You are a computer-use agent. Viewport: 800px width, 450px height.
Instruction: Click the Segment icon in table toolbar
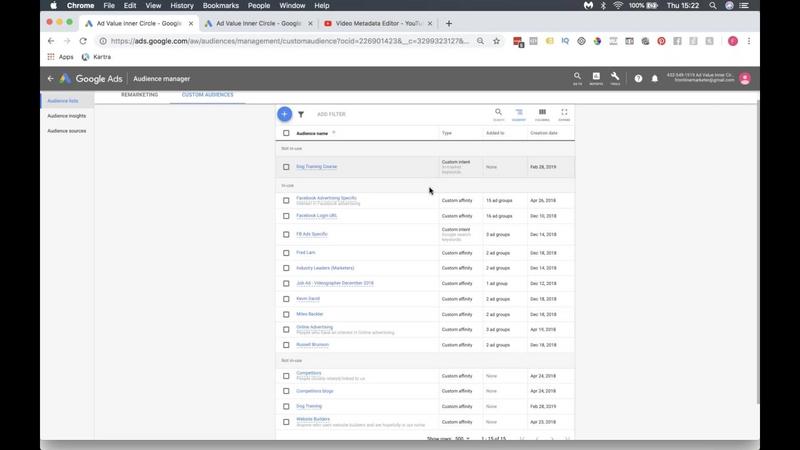point(519,114)
